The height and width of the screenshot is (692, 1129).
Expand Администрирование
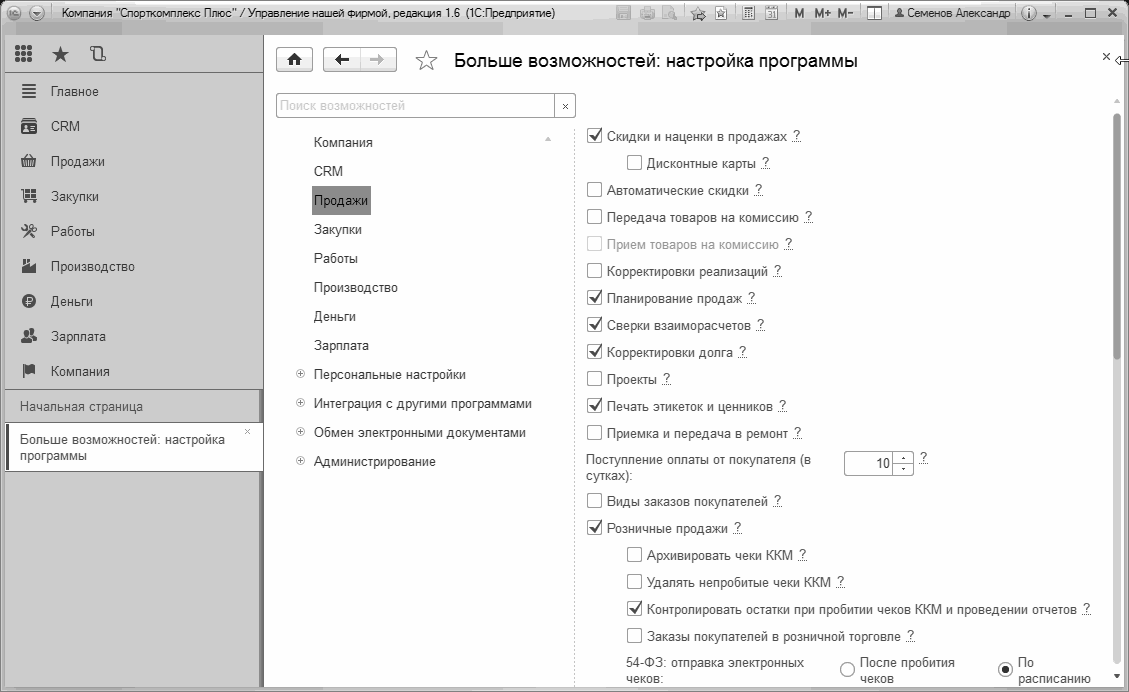pos(300,461)
